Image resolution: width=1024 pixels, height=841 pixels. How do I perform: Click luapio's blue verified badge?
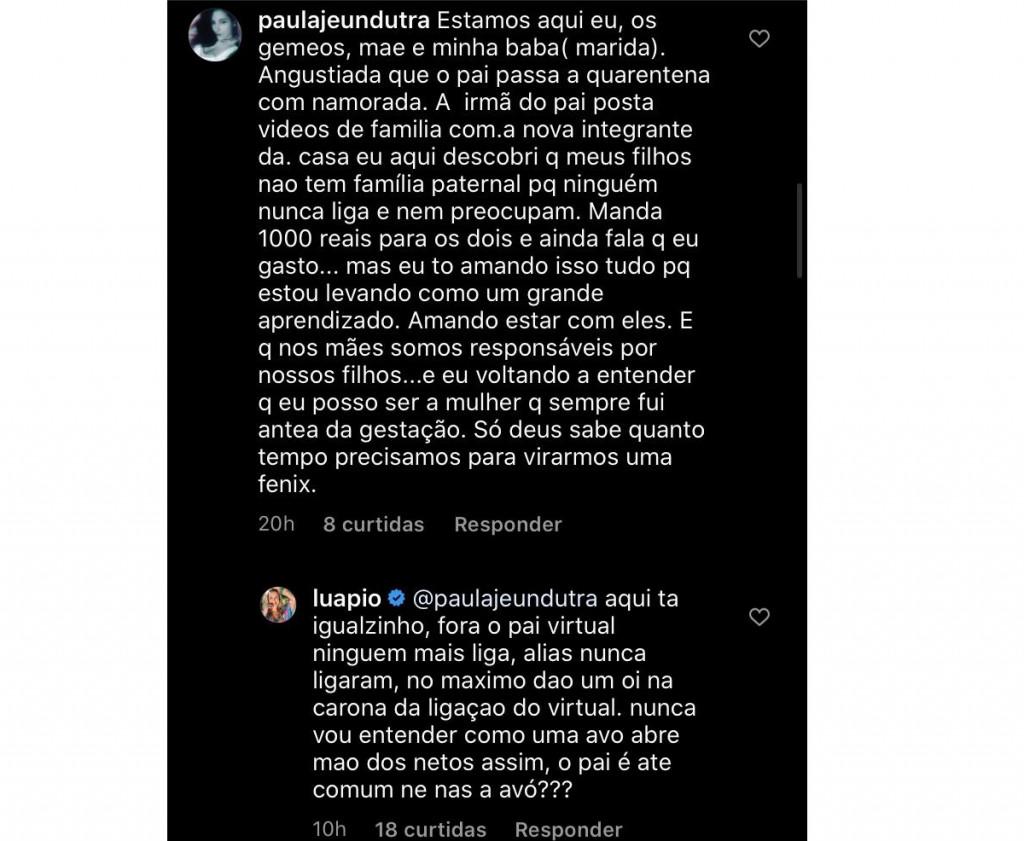point(396,598)
